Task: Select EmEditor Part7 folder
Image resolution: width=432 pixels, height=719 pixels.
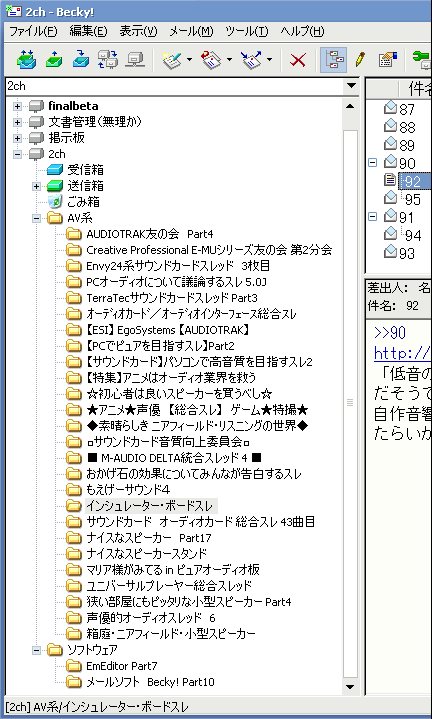Action: tap(122, 666)
